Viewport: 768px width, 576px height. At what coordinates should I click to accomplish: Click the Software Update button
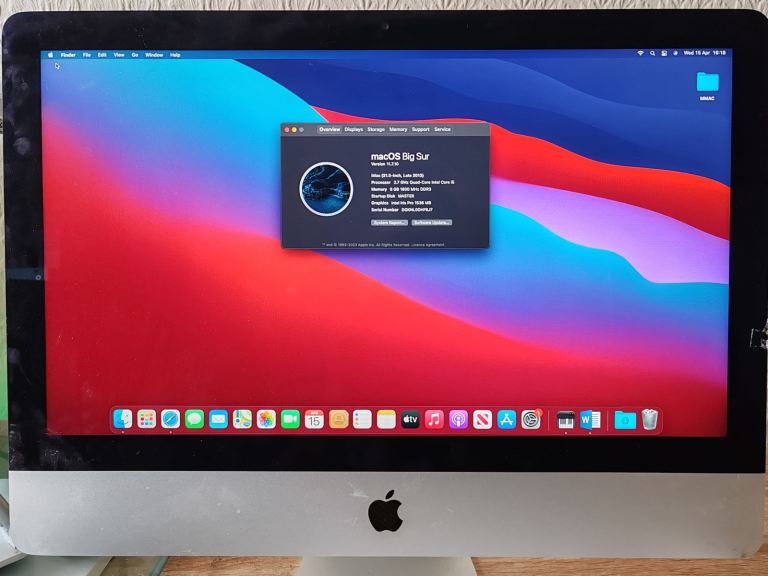pos(432,222)
